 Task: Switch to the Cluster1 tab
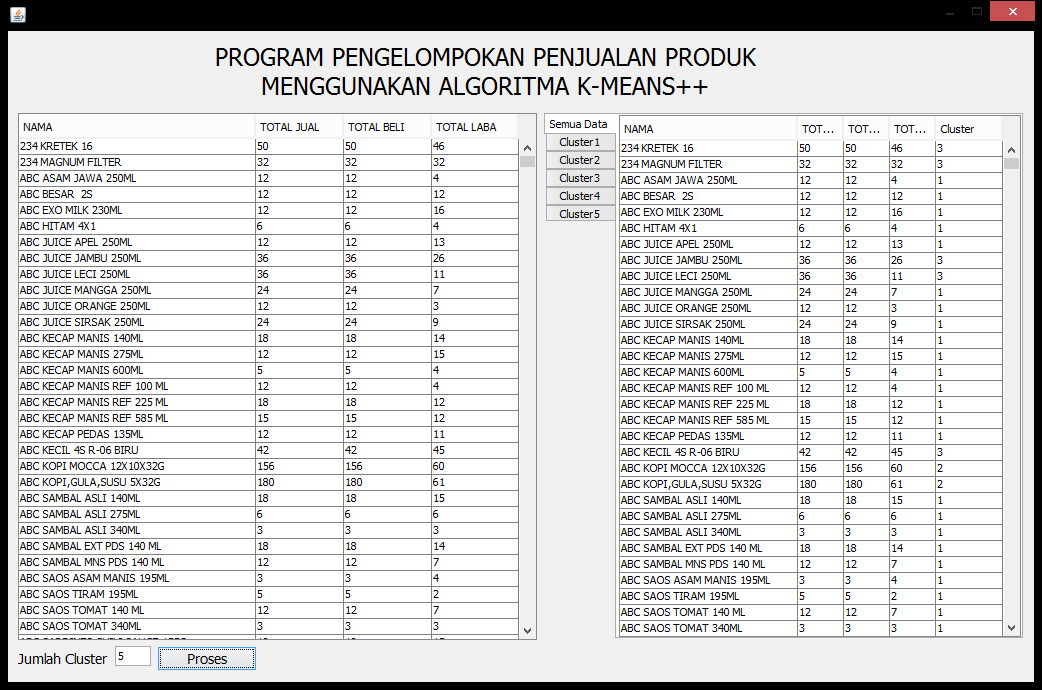click(x=580, y=142)
